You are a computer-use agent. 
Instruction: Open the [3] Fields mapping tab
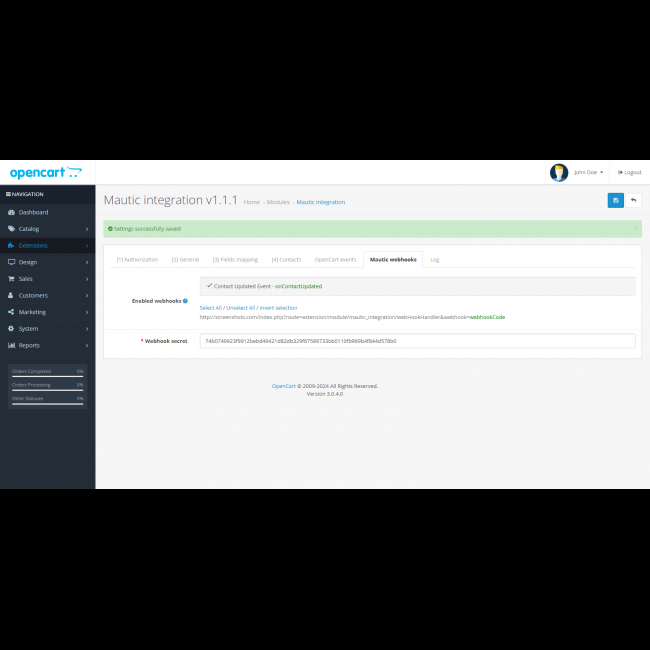235,259
